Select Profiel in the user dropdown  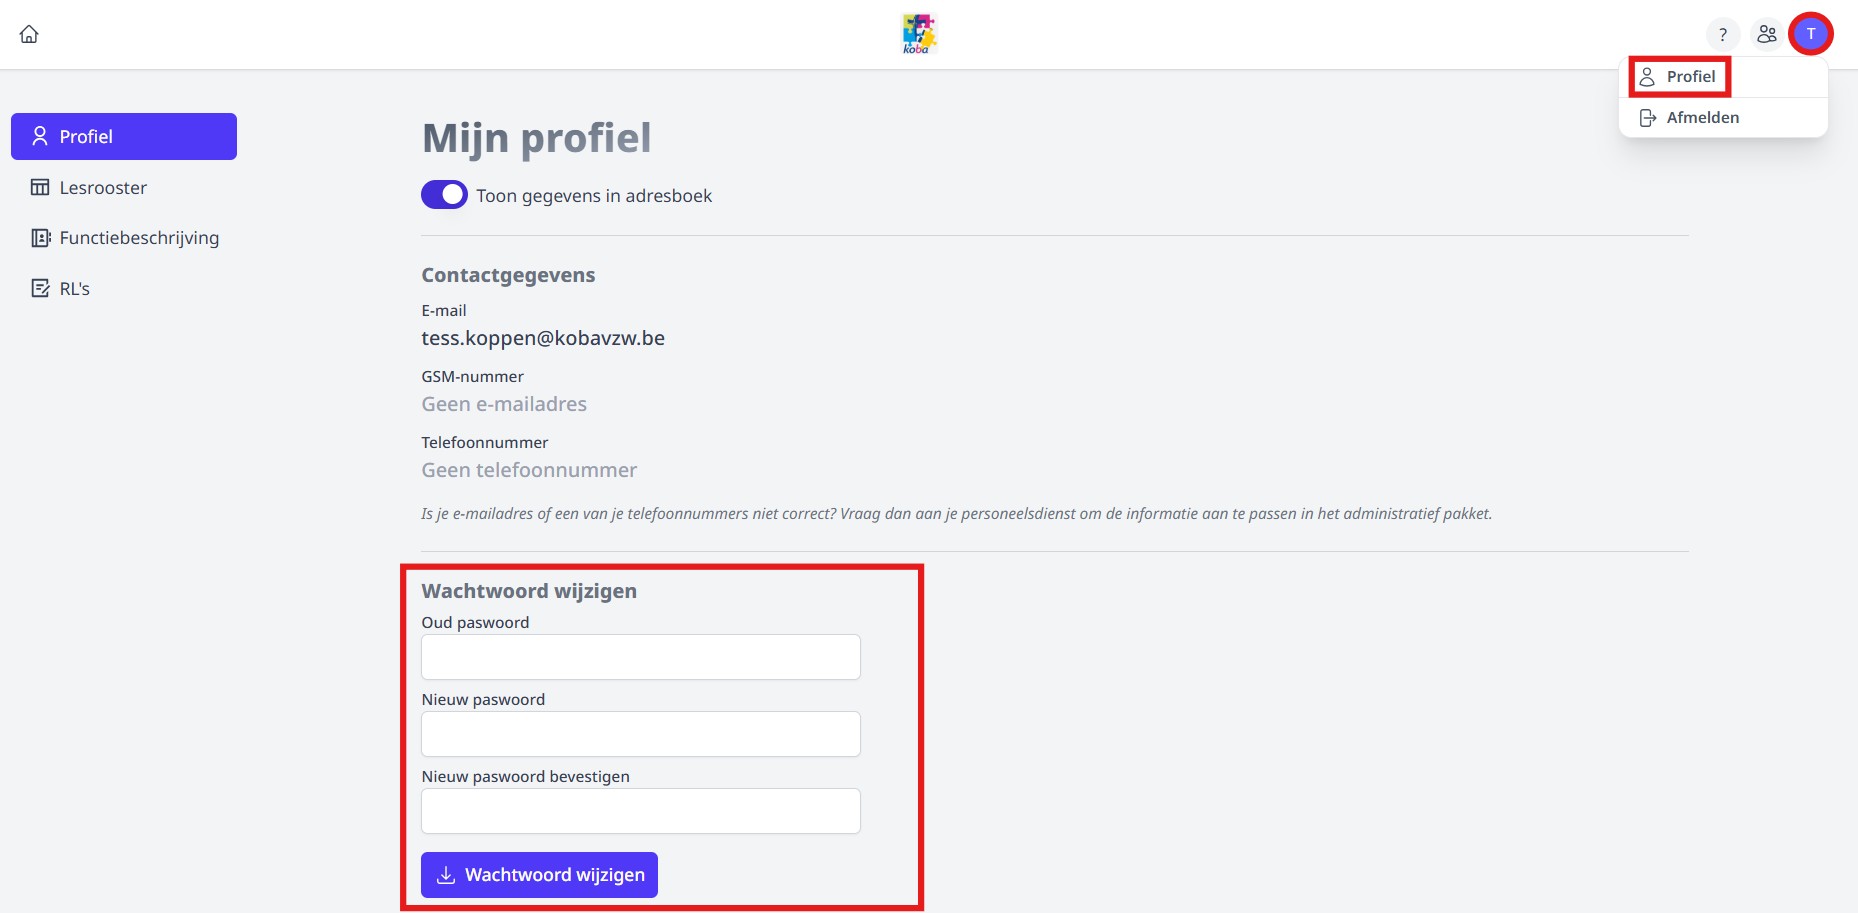[1690, 77]
